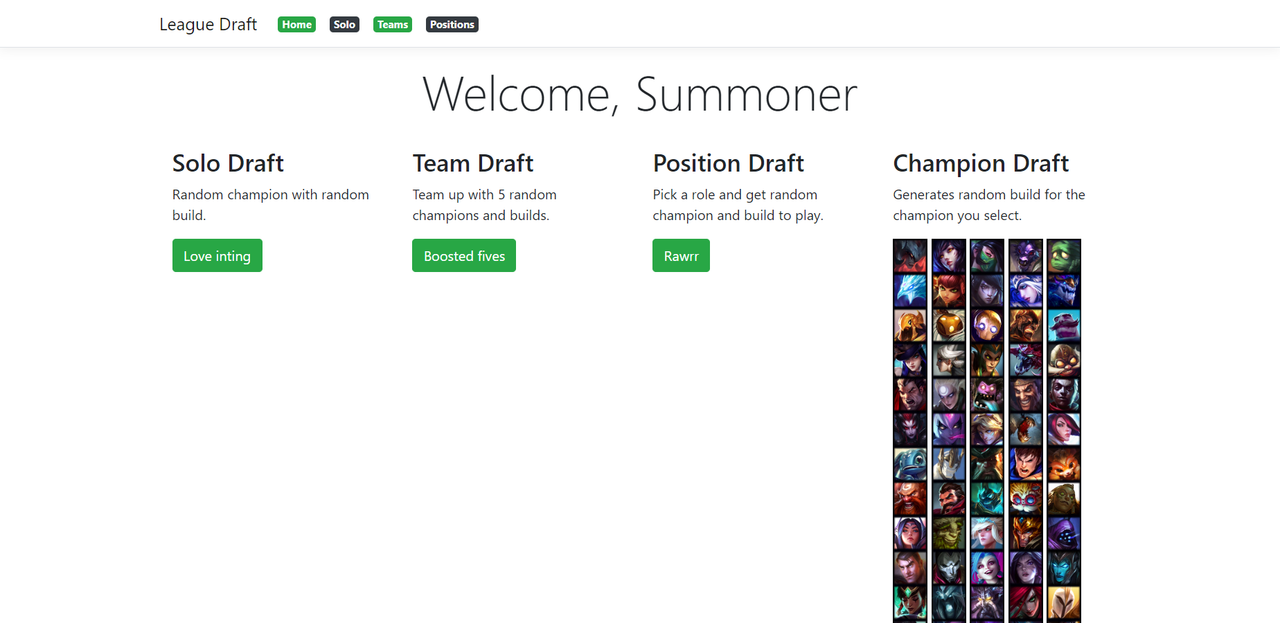Viewport: 1280px width, 623px height.
Task: Click the Gnar champion portrait
Action: 1064,463
